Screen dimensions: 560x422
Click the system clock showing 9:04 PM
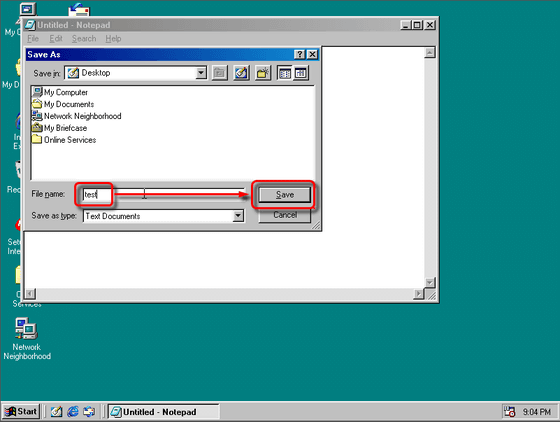[x=536, y=412]
